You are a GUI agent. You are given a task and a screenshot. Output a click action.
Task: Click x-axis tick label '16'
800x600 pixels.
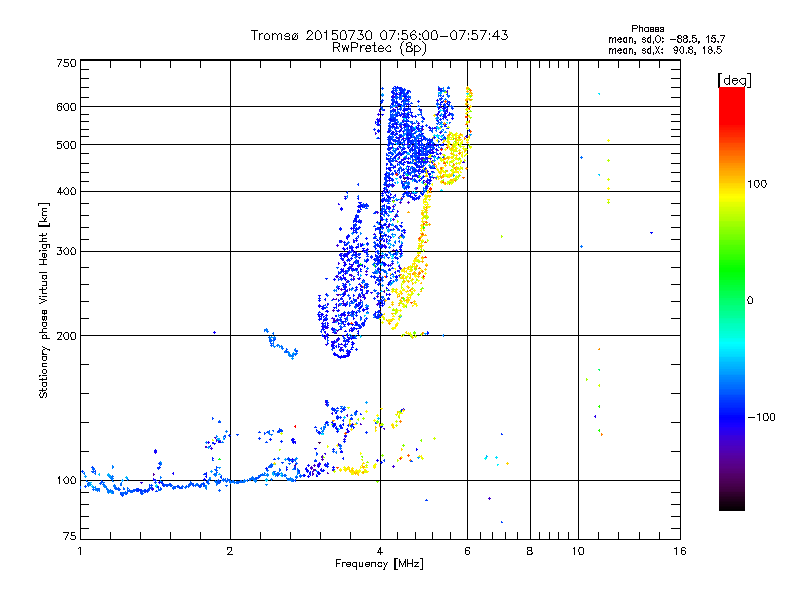pyautogui.click(x=680, y=551)
